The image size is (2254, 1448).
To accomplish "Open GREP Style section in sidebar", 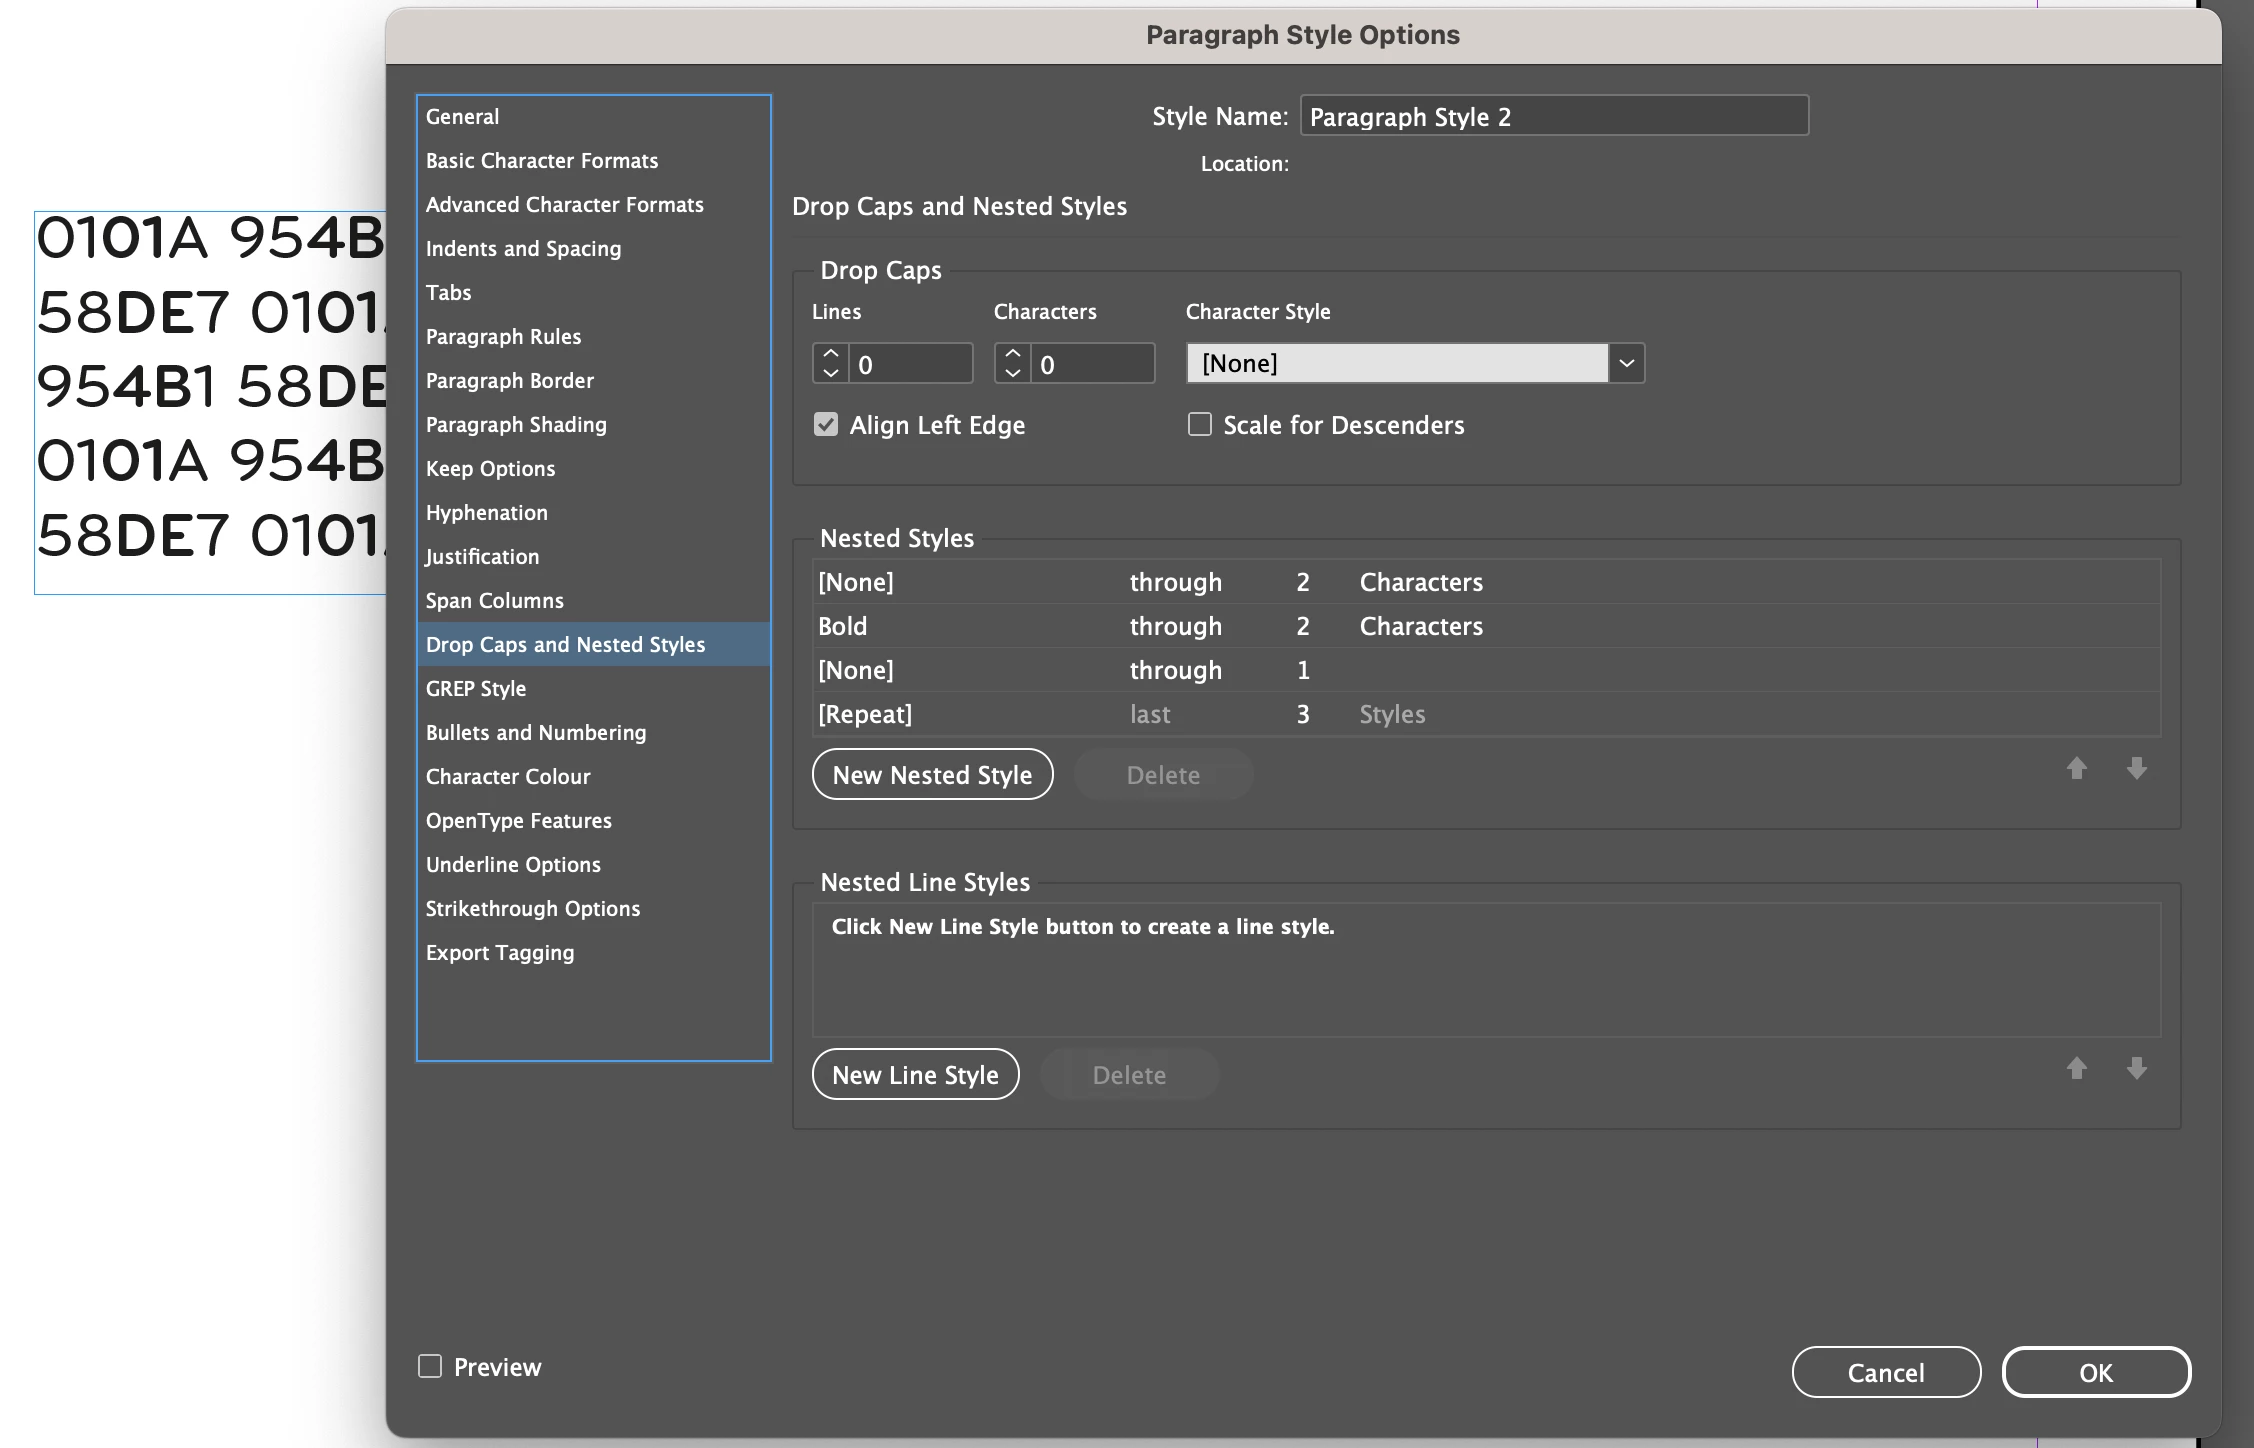I will [476, 689].
